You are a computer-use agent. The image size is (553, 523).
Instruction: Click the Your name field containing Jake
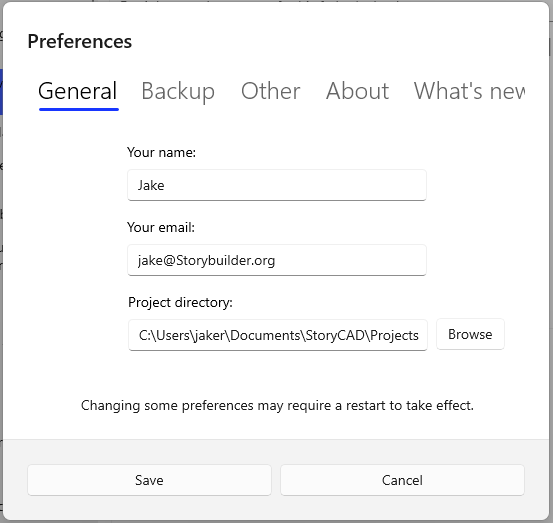pyautogui.click(x=277, y=185)
